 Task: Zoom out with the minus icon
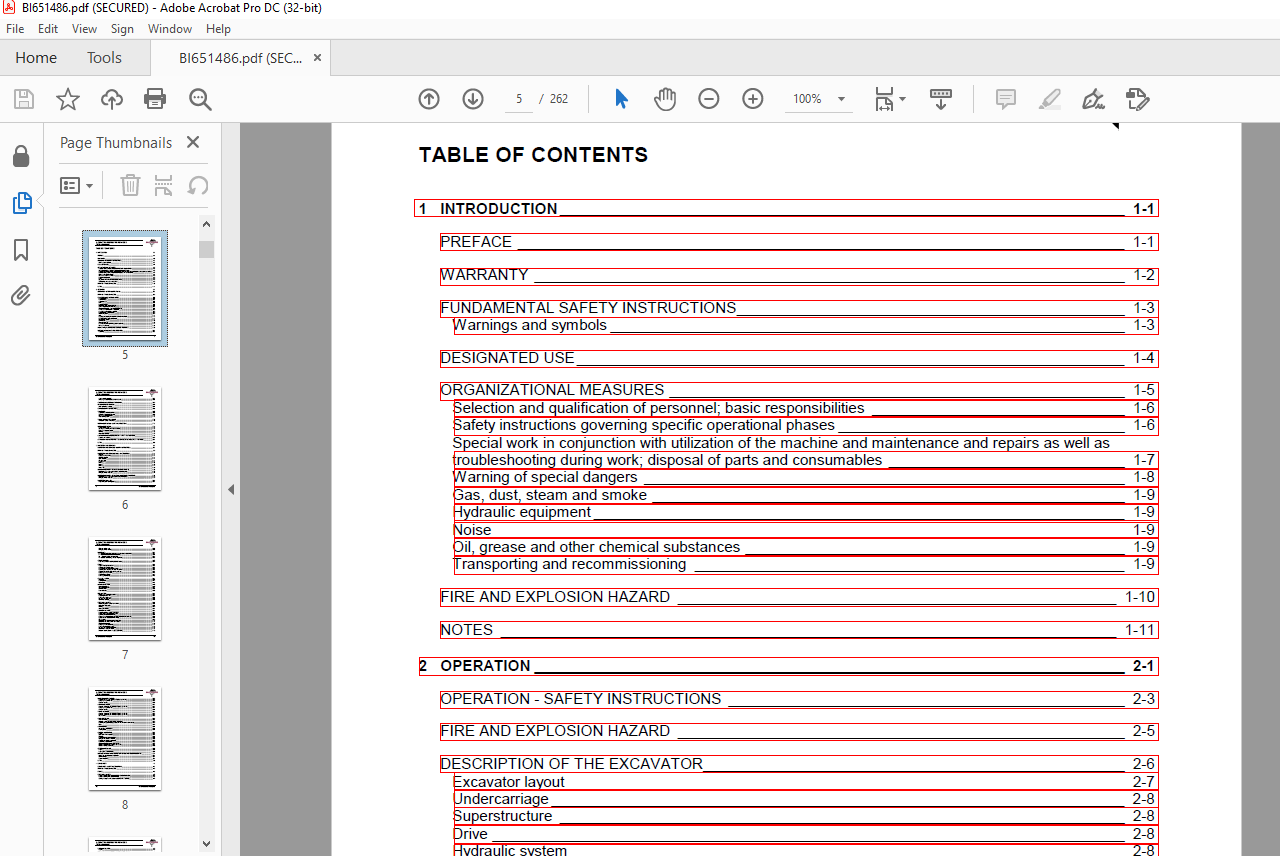point(709,99)
